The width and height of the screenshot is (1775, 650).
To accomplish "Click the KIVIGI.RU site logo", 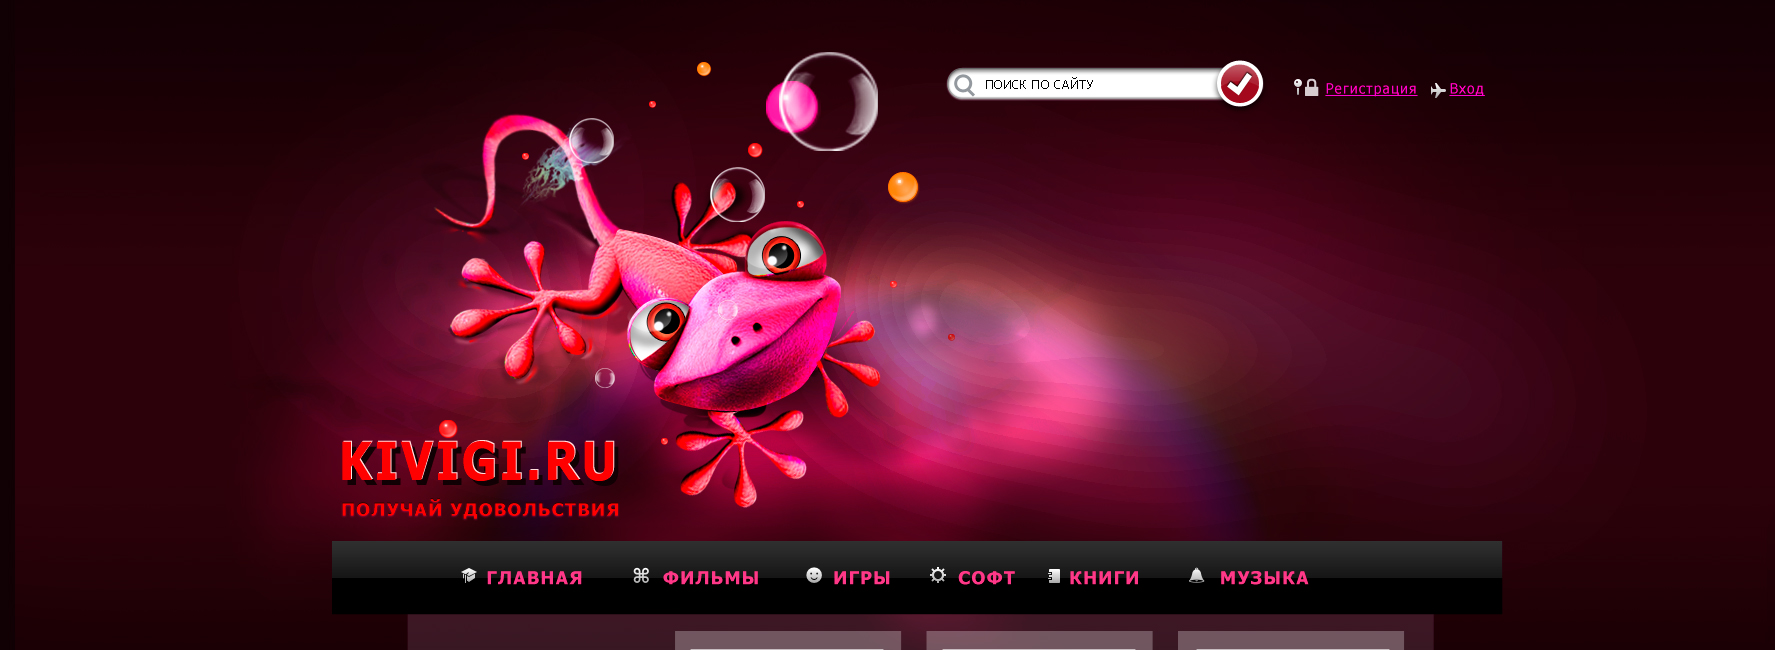I will [x=479, y=462].
